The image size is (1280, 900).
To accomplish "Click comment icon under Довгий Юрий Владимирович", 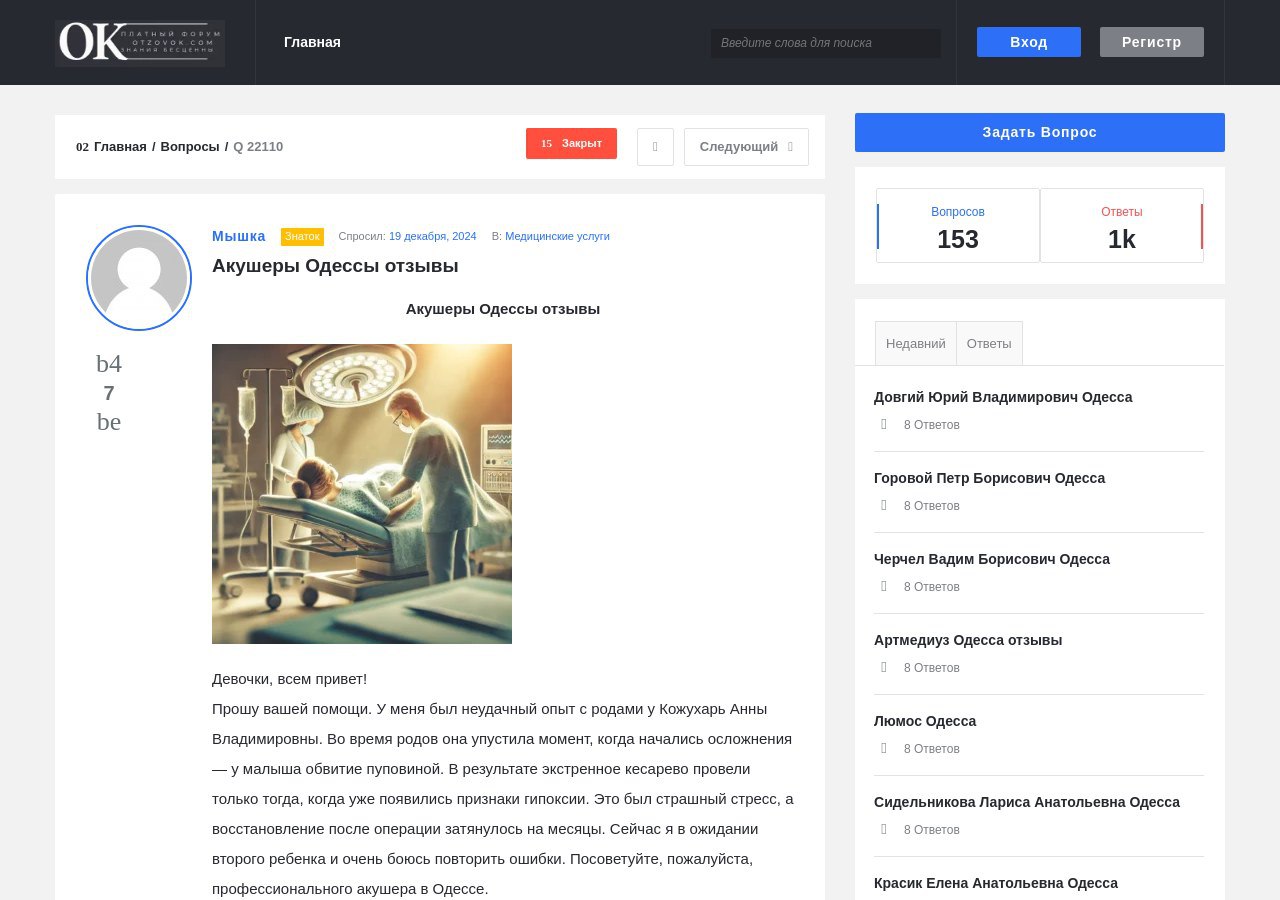I will click(884, 424).
